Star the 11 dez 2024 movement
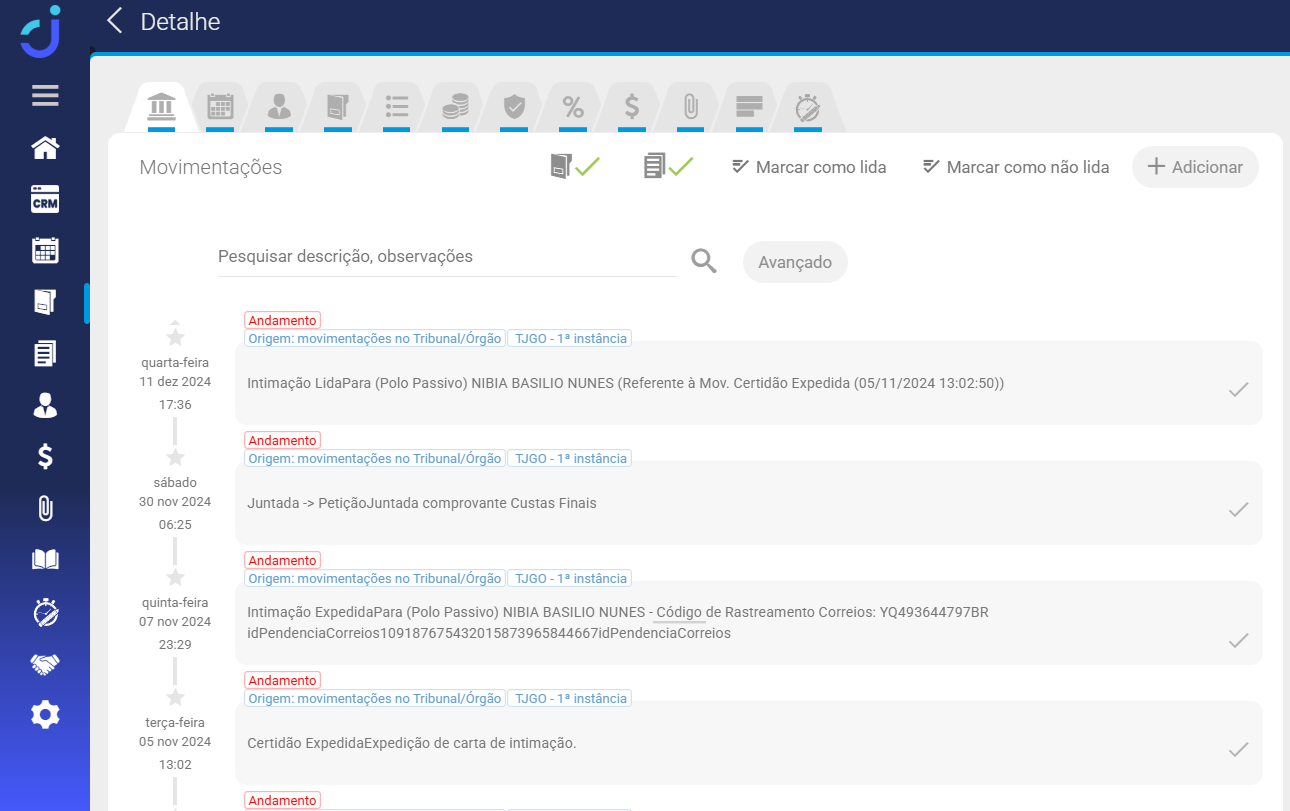The height and width of the screenshot is (811, 1290). (x=175, y=338)
